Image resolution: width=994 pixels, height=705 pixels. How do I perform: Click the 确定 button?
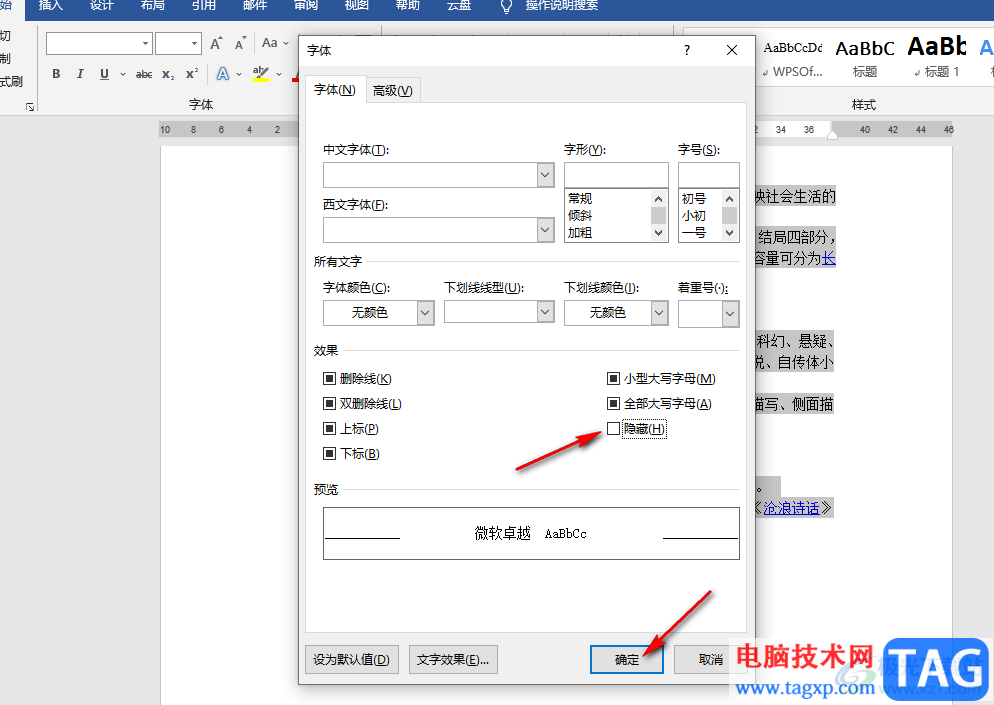click(626, 659)
